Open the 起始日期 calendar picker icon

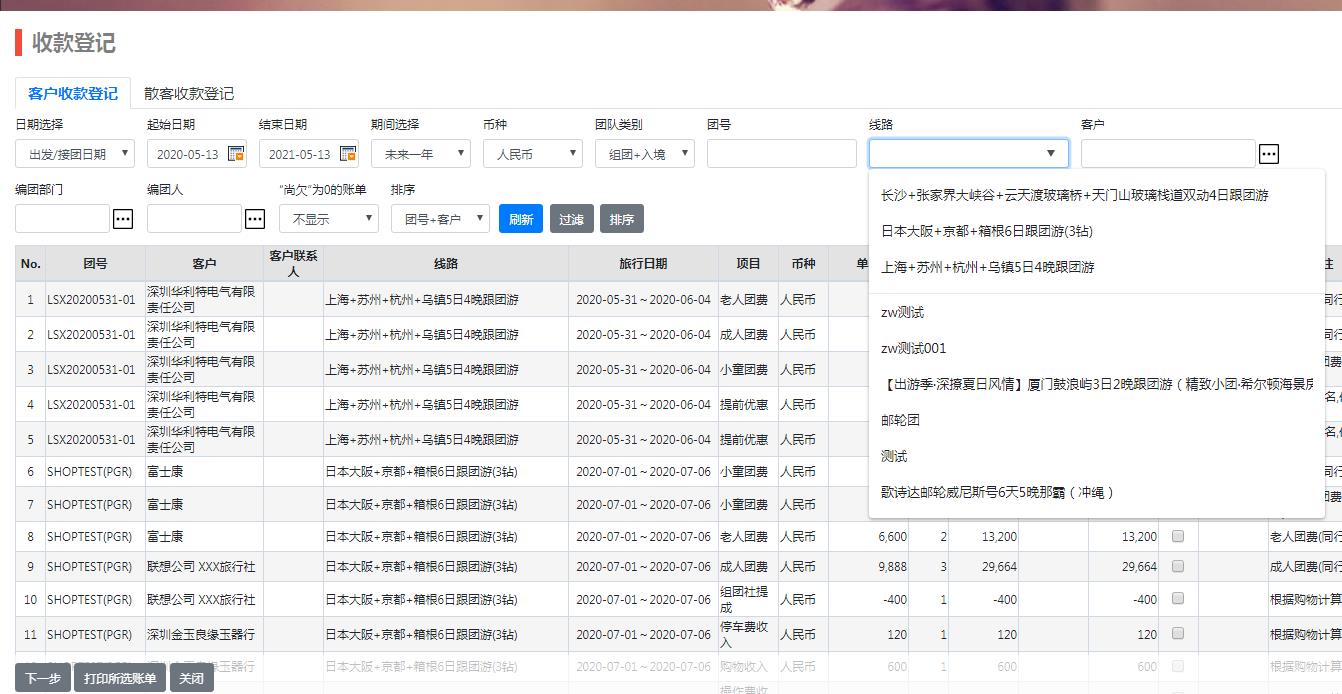[x=236, y=154]
